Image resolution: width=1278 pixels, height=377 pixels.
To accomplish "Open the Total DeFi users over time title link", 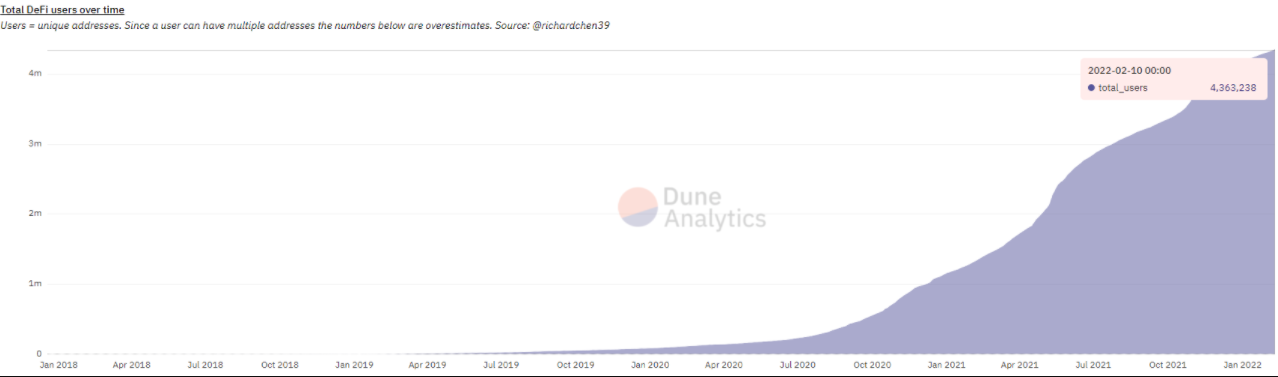I will (62, 9).
